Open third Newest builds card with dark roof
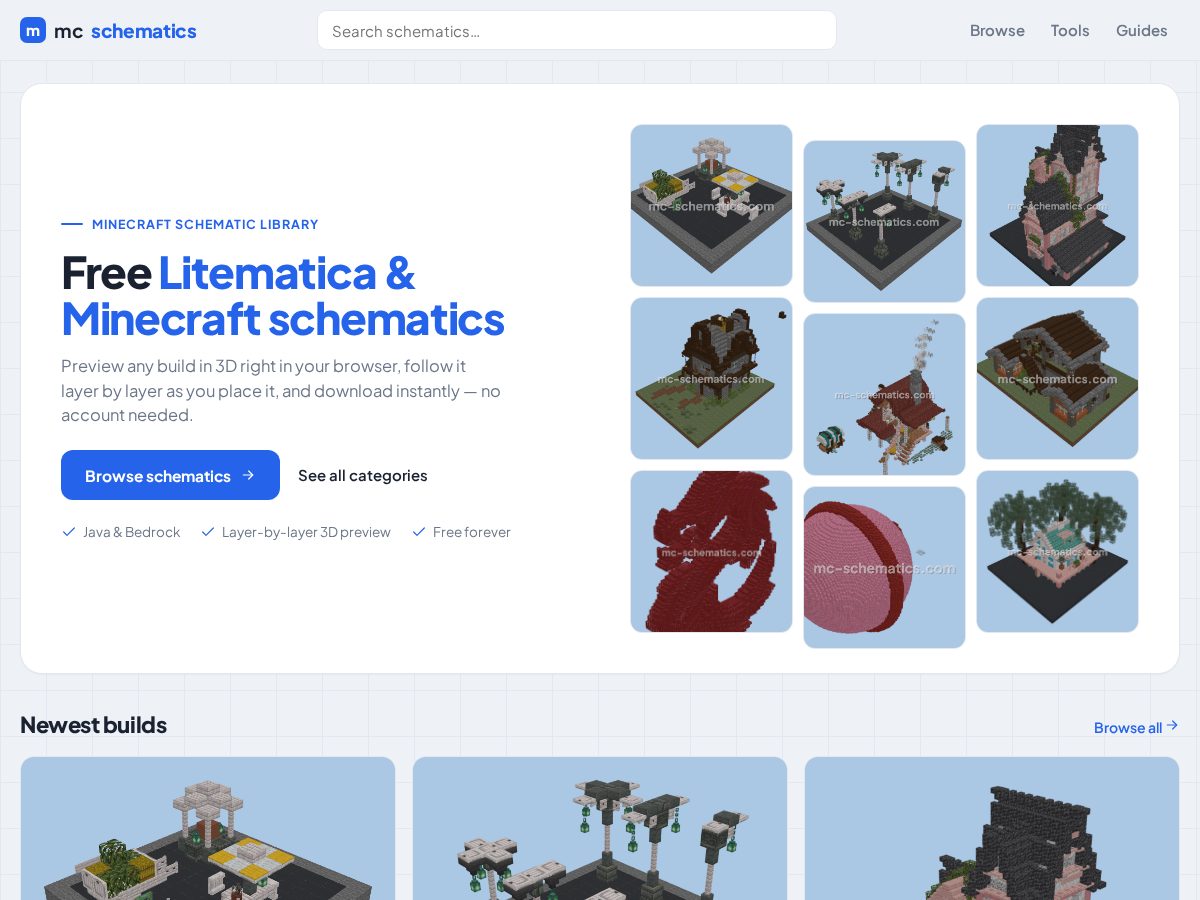1200x900 pixels. [x=992, y=829]
